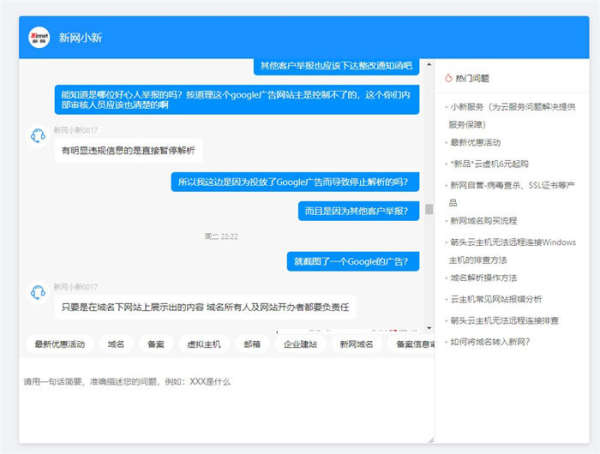600x454 pixels.
Task: Select the 最新优惠活动 quick reply chip
Action: (x=60, y=344)
